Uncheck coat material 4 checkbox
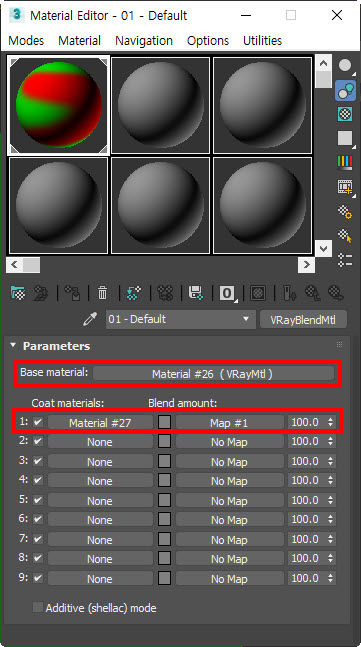 tap(38, 480)
